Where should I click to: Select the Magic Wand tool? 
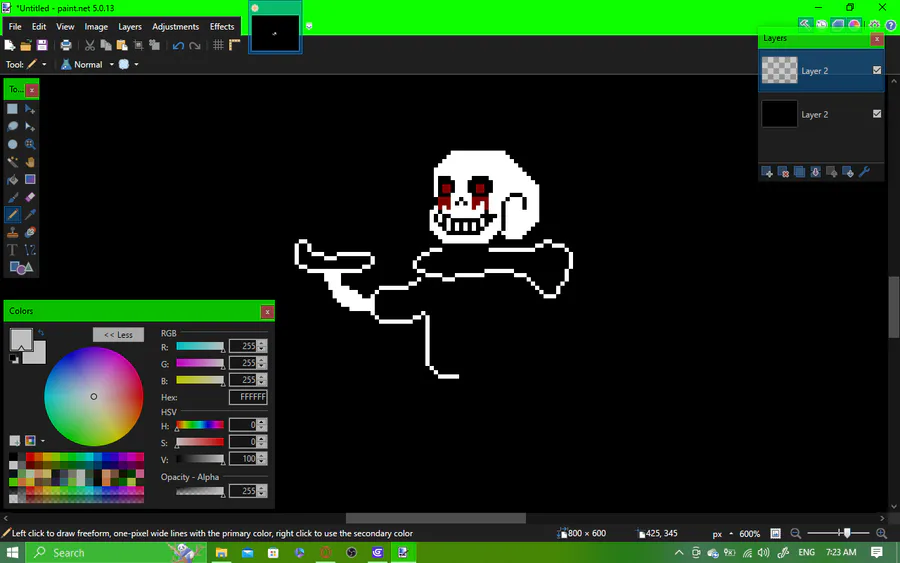point(12,162)
